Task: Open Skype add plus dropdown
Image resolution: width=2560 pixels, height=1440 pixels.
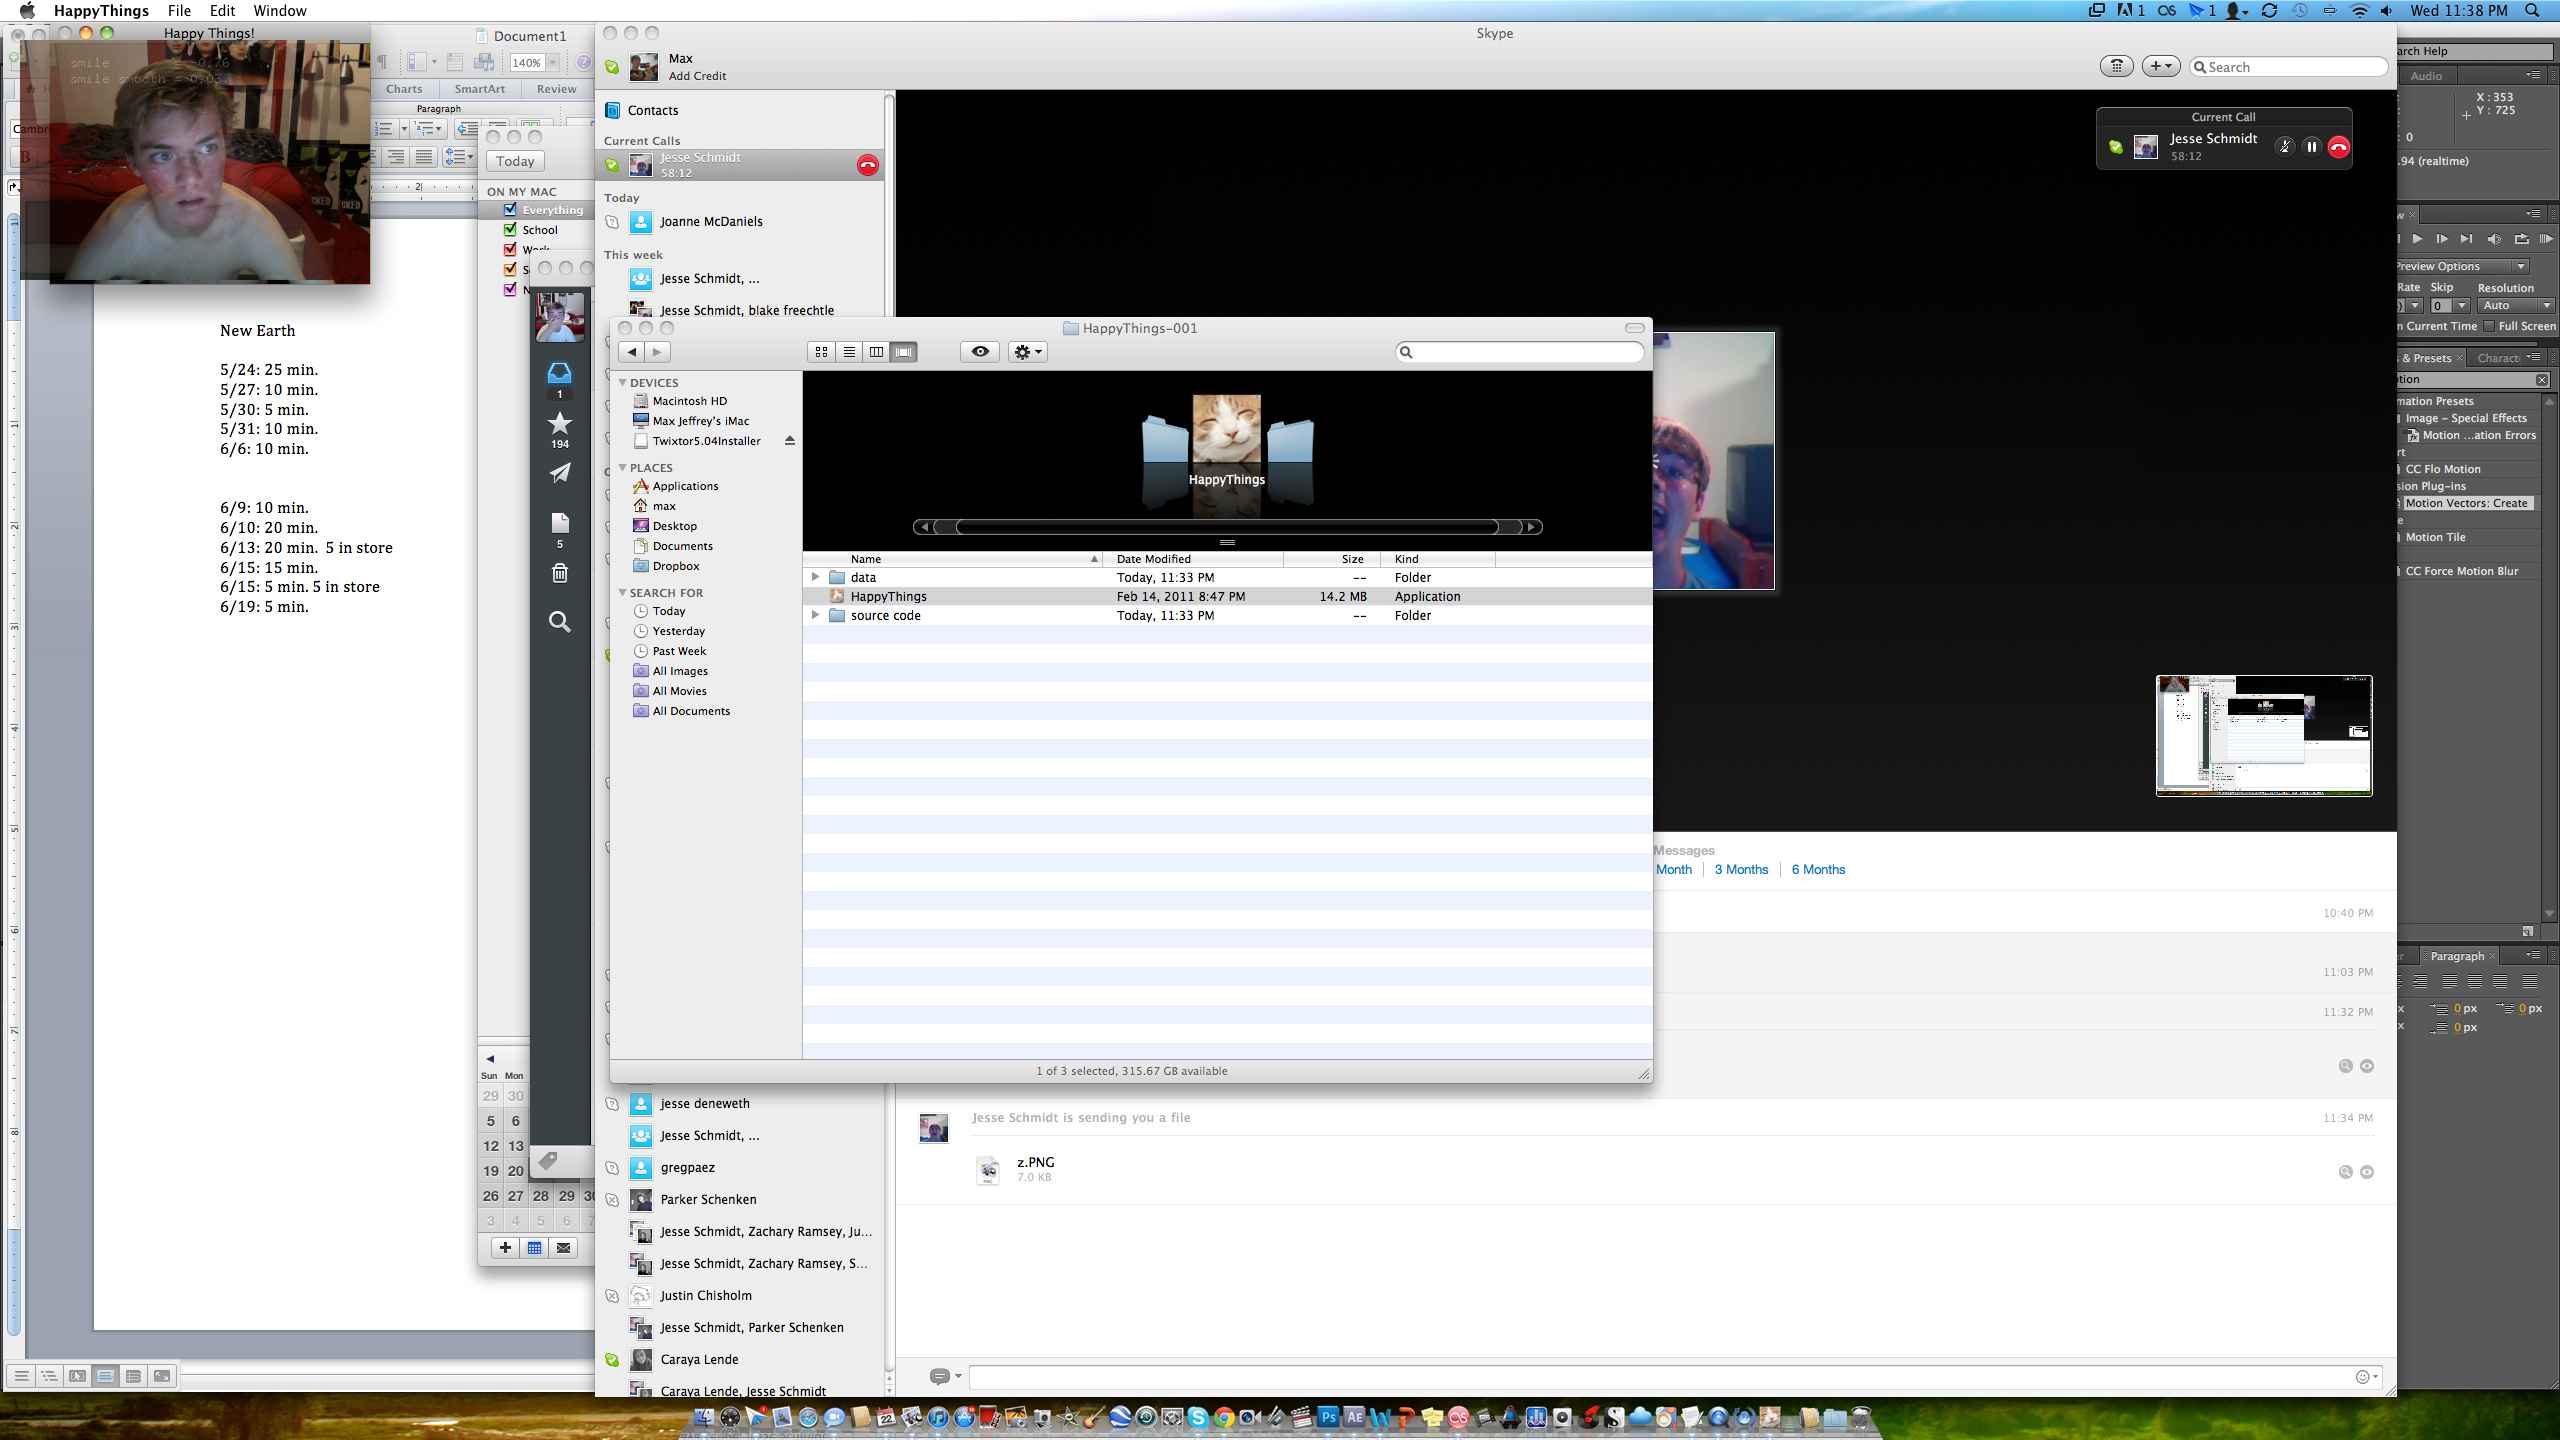Action: point(2160,66)
